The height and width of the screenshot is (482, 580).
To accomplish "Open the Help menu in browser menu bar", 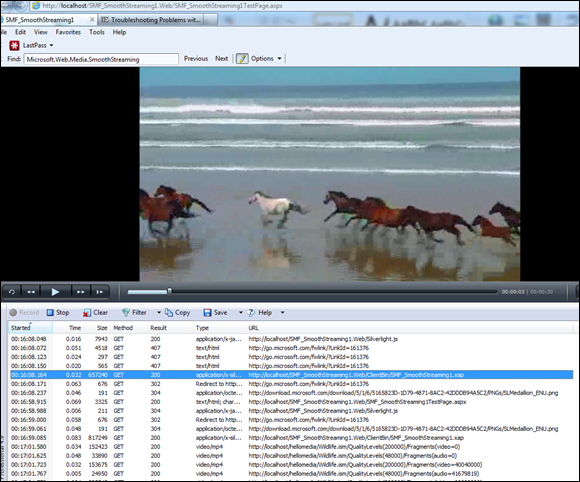I will (x=119, y=32).
